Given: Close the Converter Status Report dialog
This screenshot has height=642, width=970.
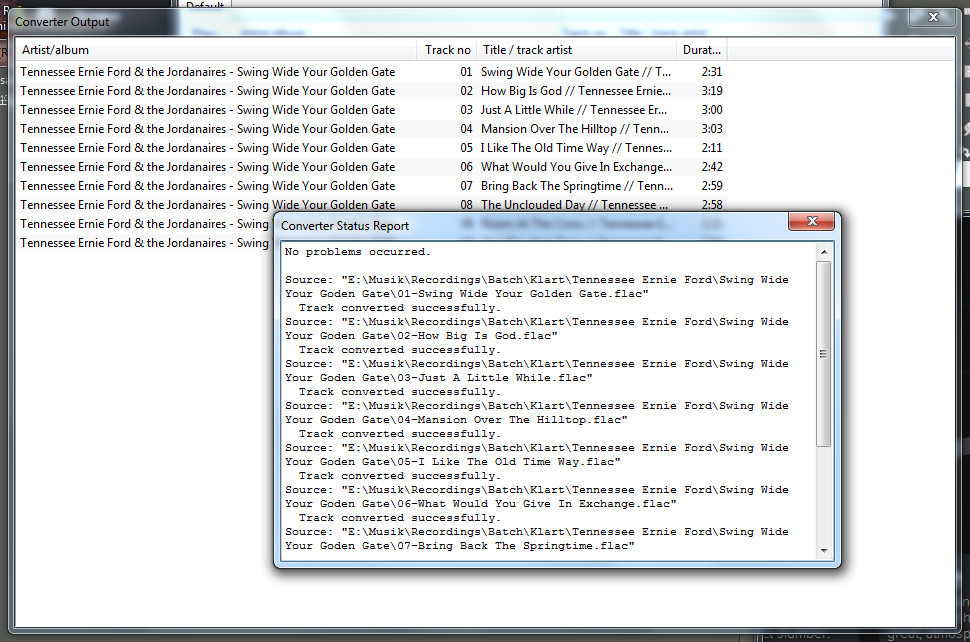Looking at the screenshot, I should (x=812, y=221).
